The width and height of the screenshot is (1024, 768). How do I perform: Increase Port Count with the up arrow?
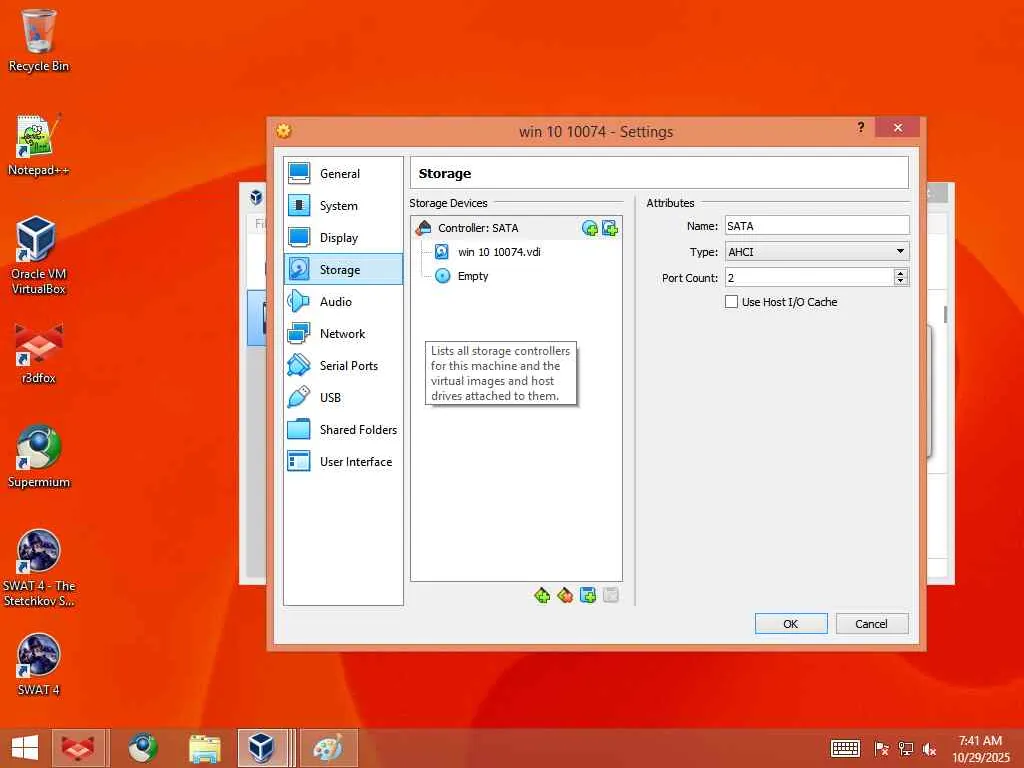901,273
